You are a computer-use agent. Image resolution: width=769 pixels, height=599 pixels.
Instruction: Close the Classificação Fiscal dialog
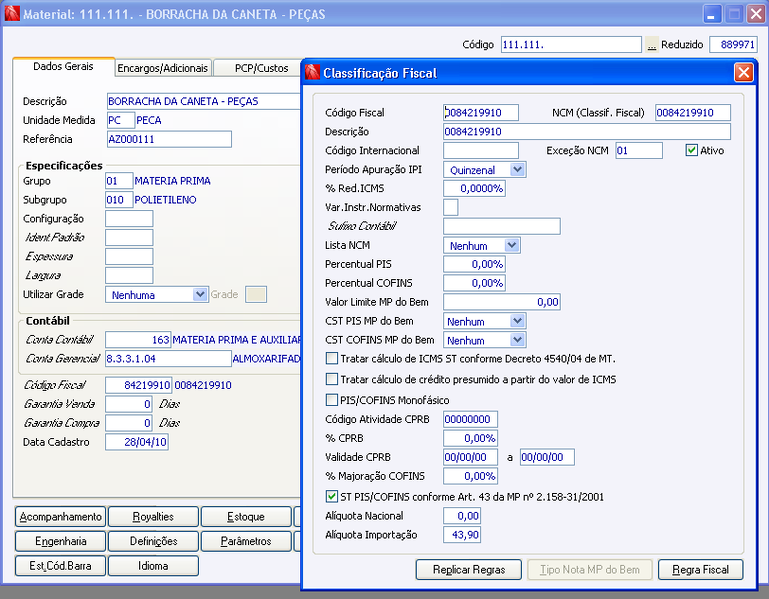click(x=743, y=73)
